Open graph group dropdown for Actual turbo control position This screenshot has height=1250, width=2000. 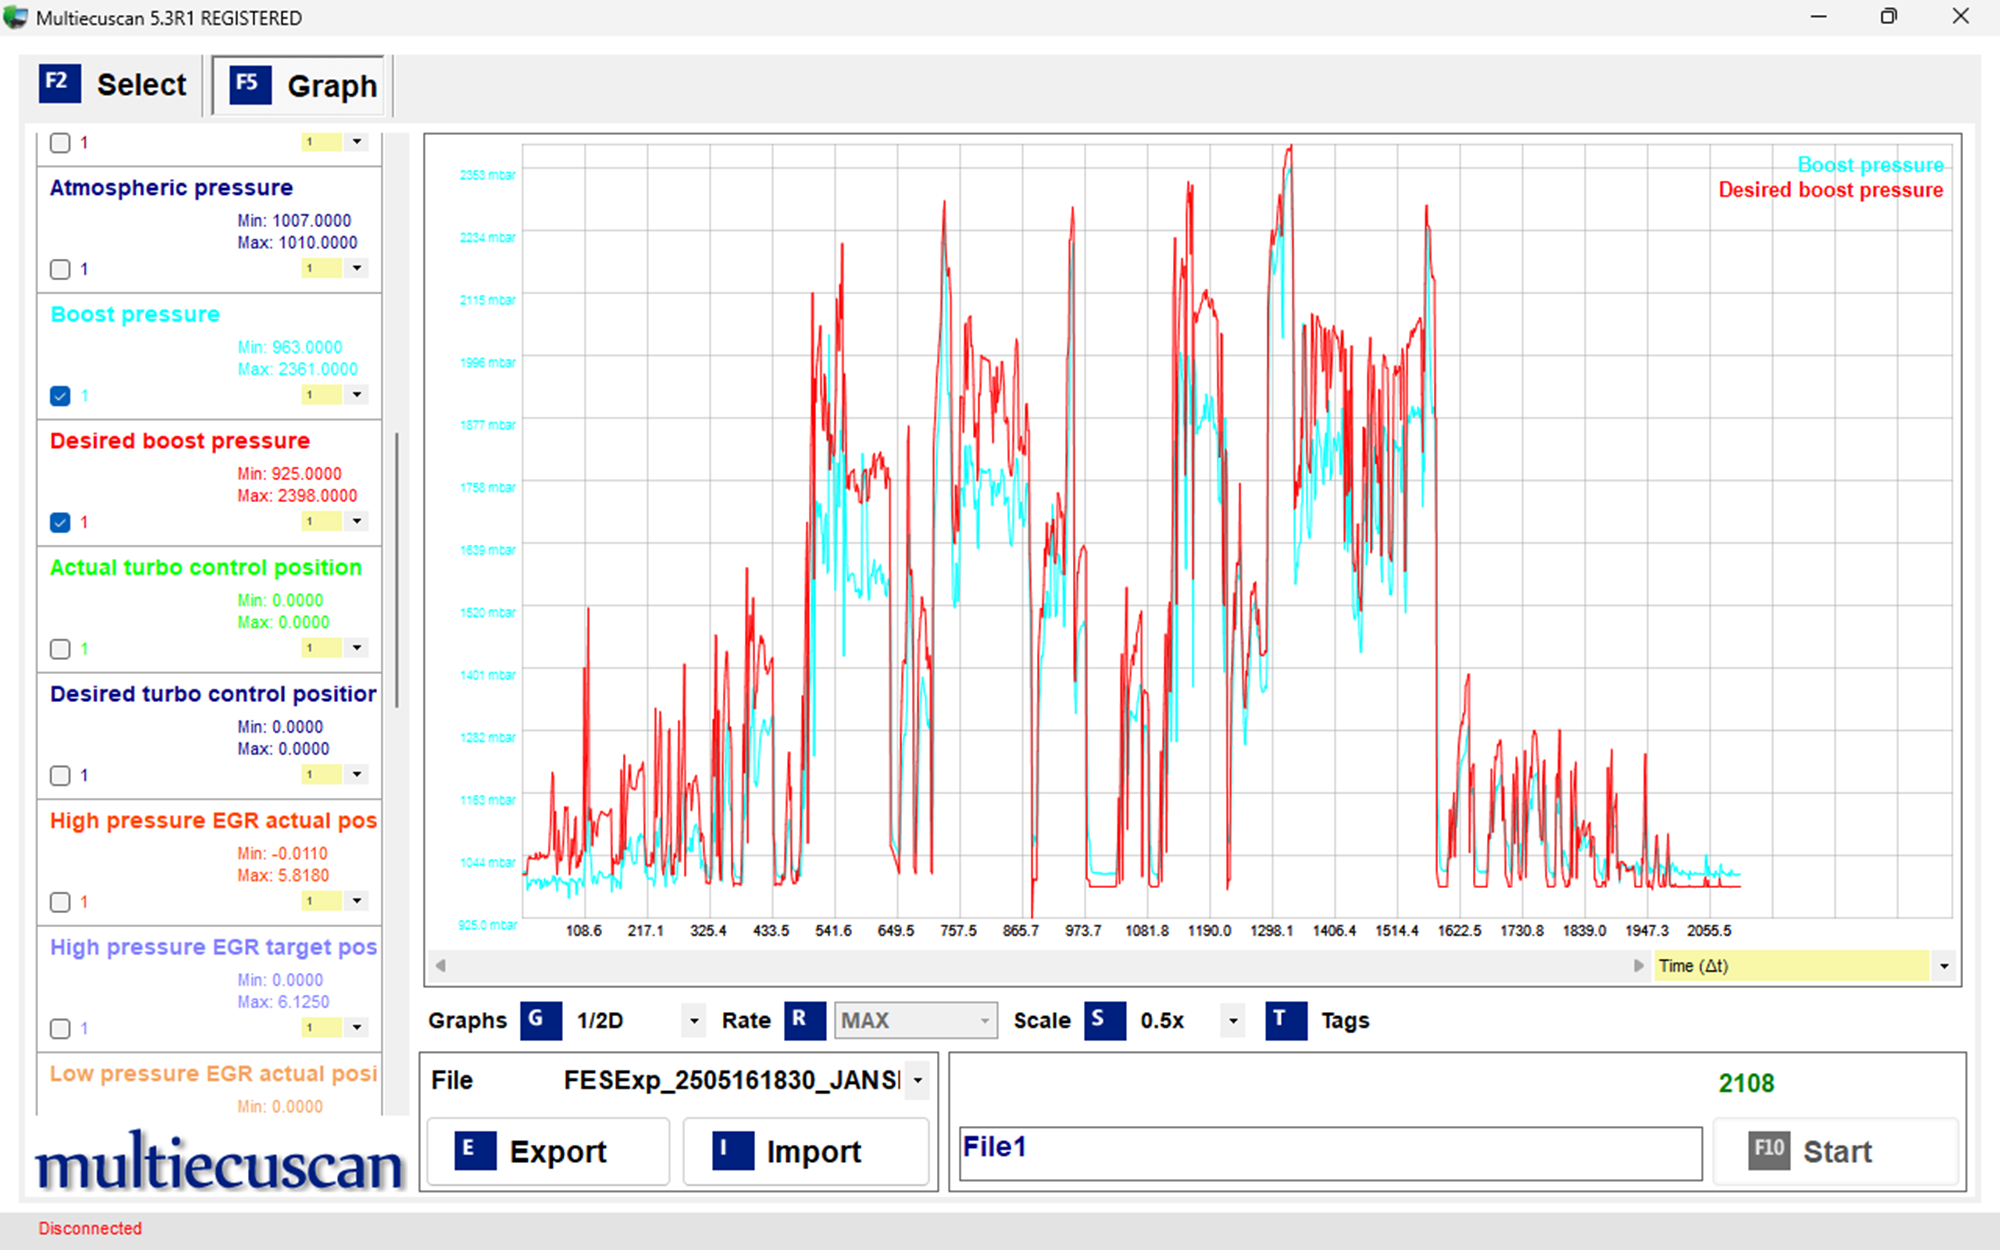[357, 647]
